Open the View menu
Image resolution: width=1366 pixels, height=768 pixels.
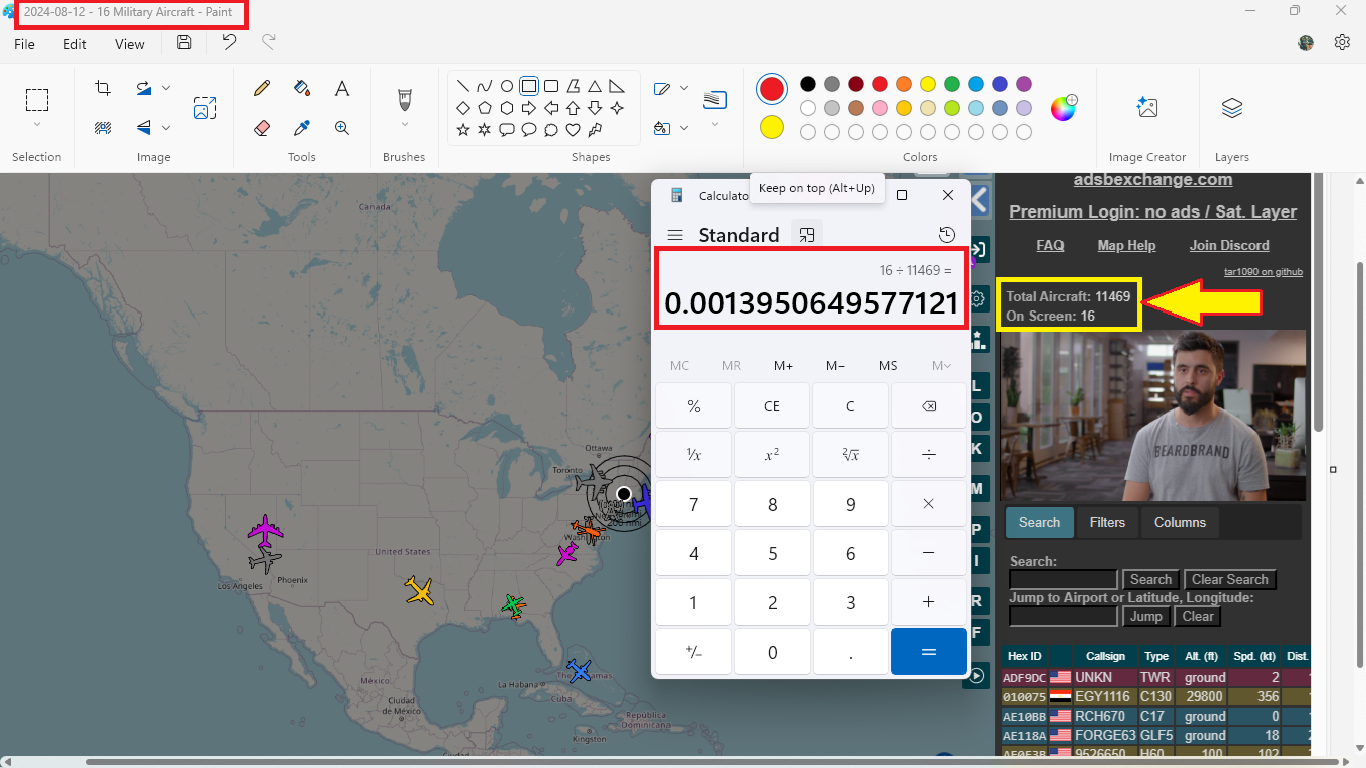click(130, 44)
